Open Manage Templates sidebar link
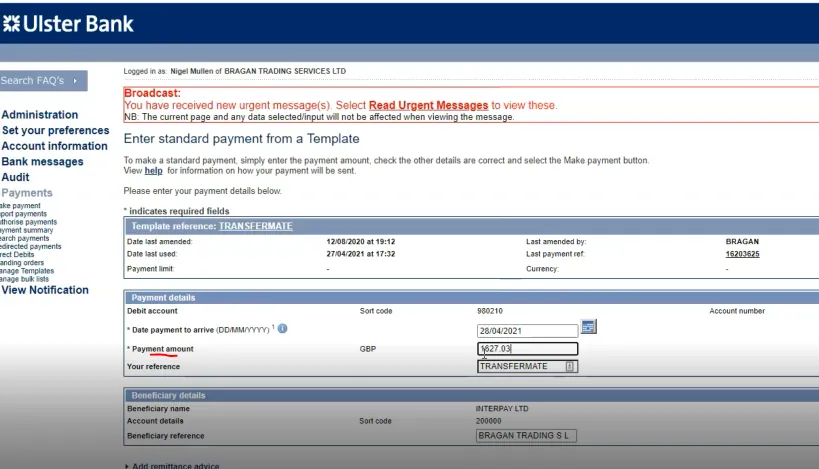The image size is (819, 469). [27, 271]
